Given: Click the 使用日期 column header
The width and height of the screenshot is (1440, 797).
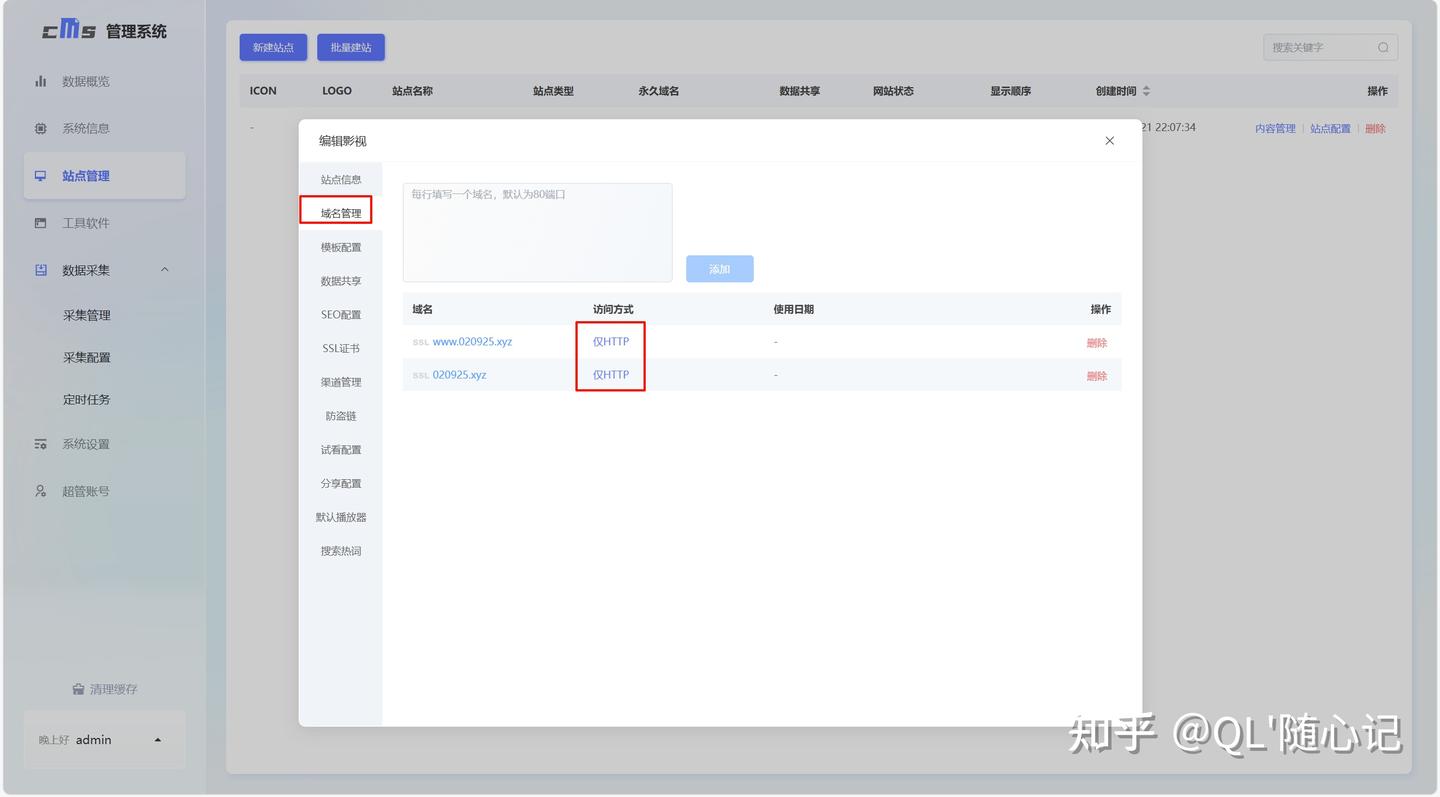Looking at the screenshot, I should pos(793,310).
